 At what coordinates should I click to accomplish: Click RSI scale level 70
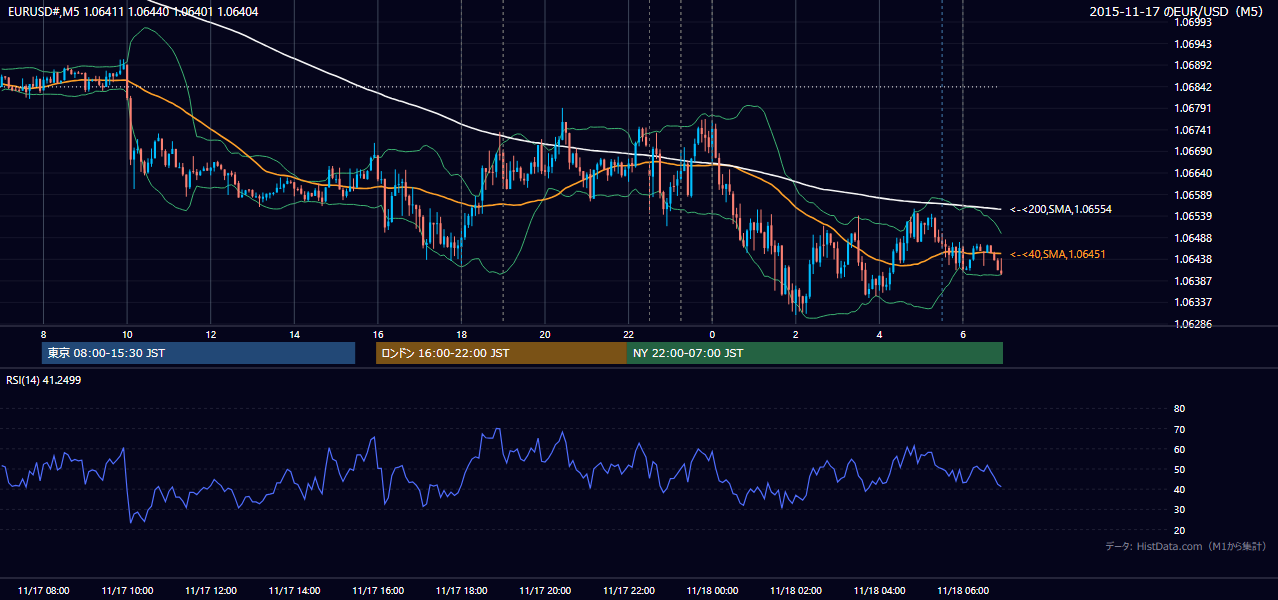point(1179,429)
